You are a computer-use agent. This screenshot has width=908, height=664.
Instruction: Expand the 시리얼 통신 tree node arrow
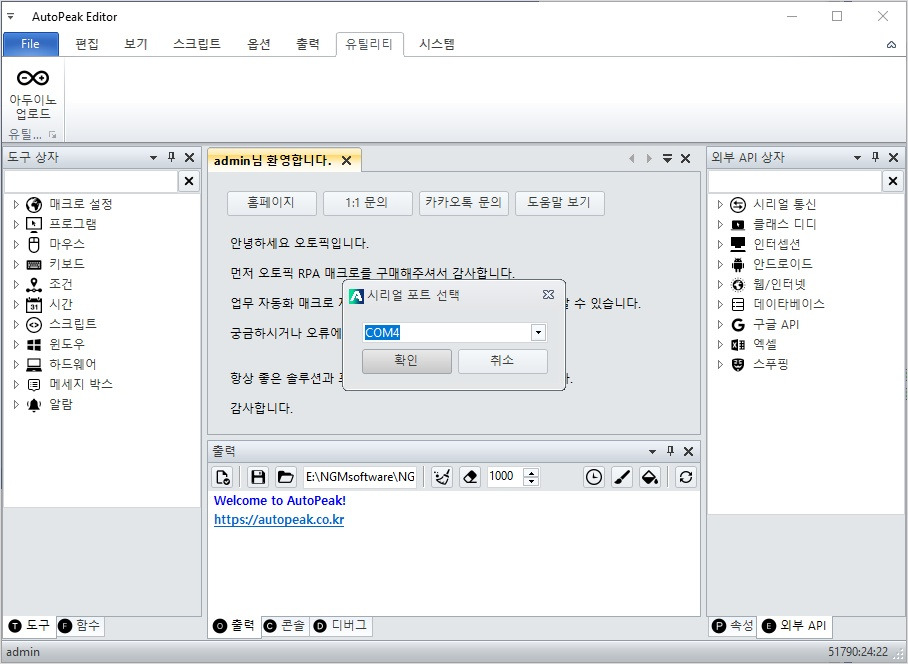point(720,204)
